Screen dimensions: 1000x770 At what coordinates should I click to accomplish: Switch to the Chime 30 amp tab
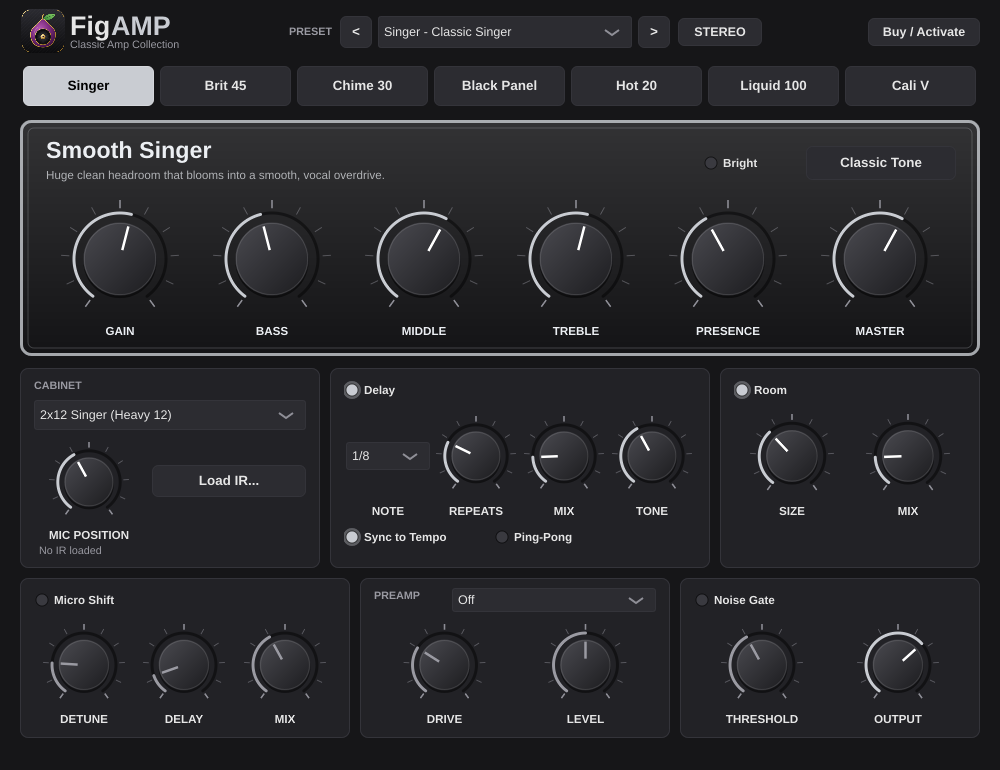tap(362, 85)
